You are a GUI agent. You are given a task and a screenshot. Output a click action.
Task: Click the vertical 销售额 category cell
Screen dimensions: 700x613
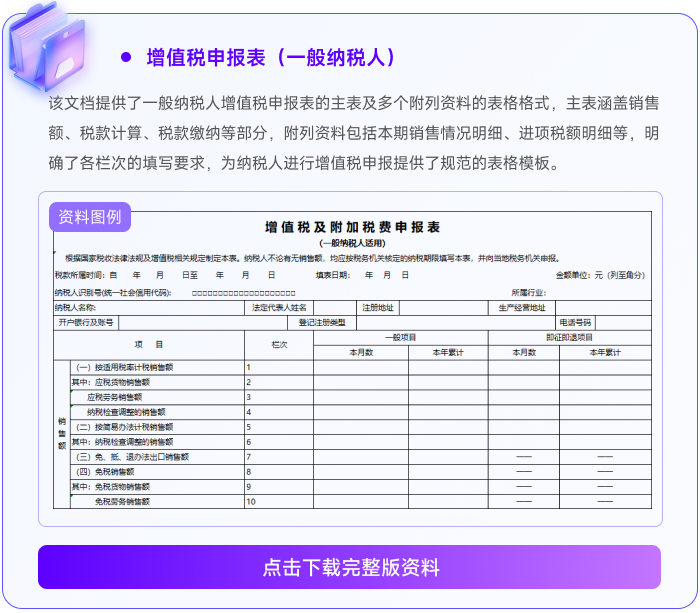coord(61,434)
